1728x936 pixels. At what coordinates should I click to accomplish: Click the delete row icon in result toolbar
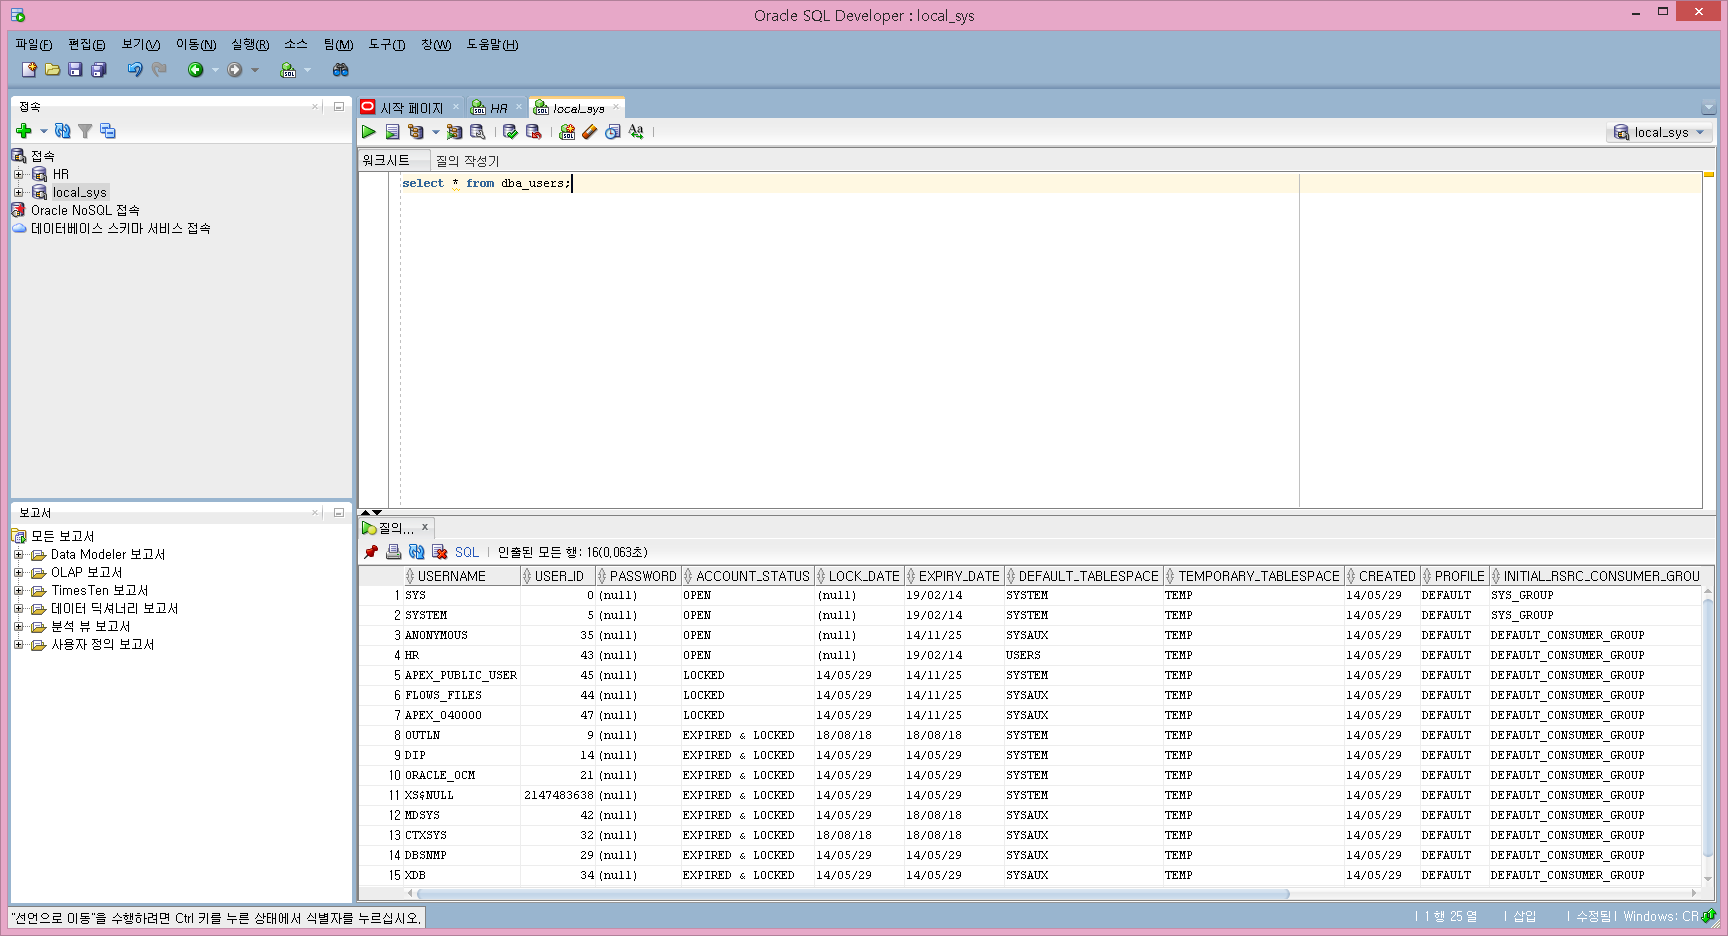(x=439, y=552)
